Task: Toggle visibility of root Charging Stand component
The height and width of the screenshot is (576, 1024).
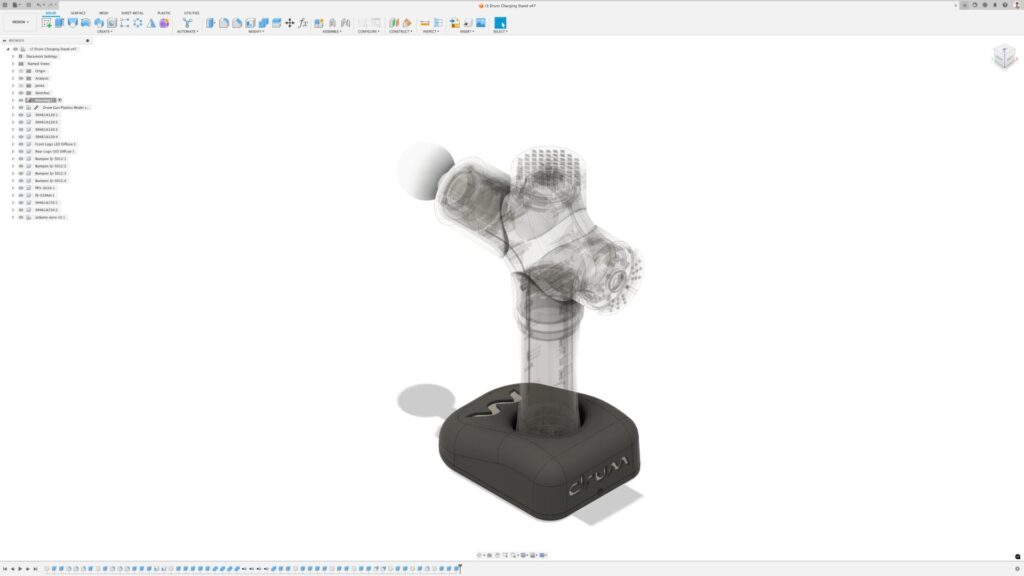Action: click(16, 49)
